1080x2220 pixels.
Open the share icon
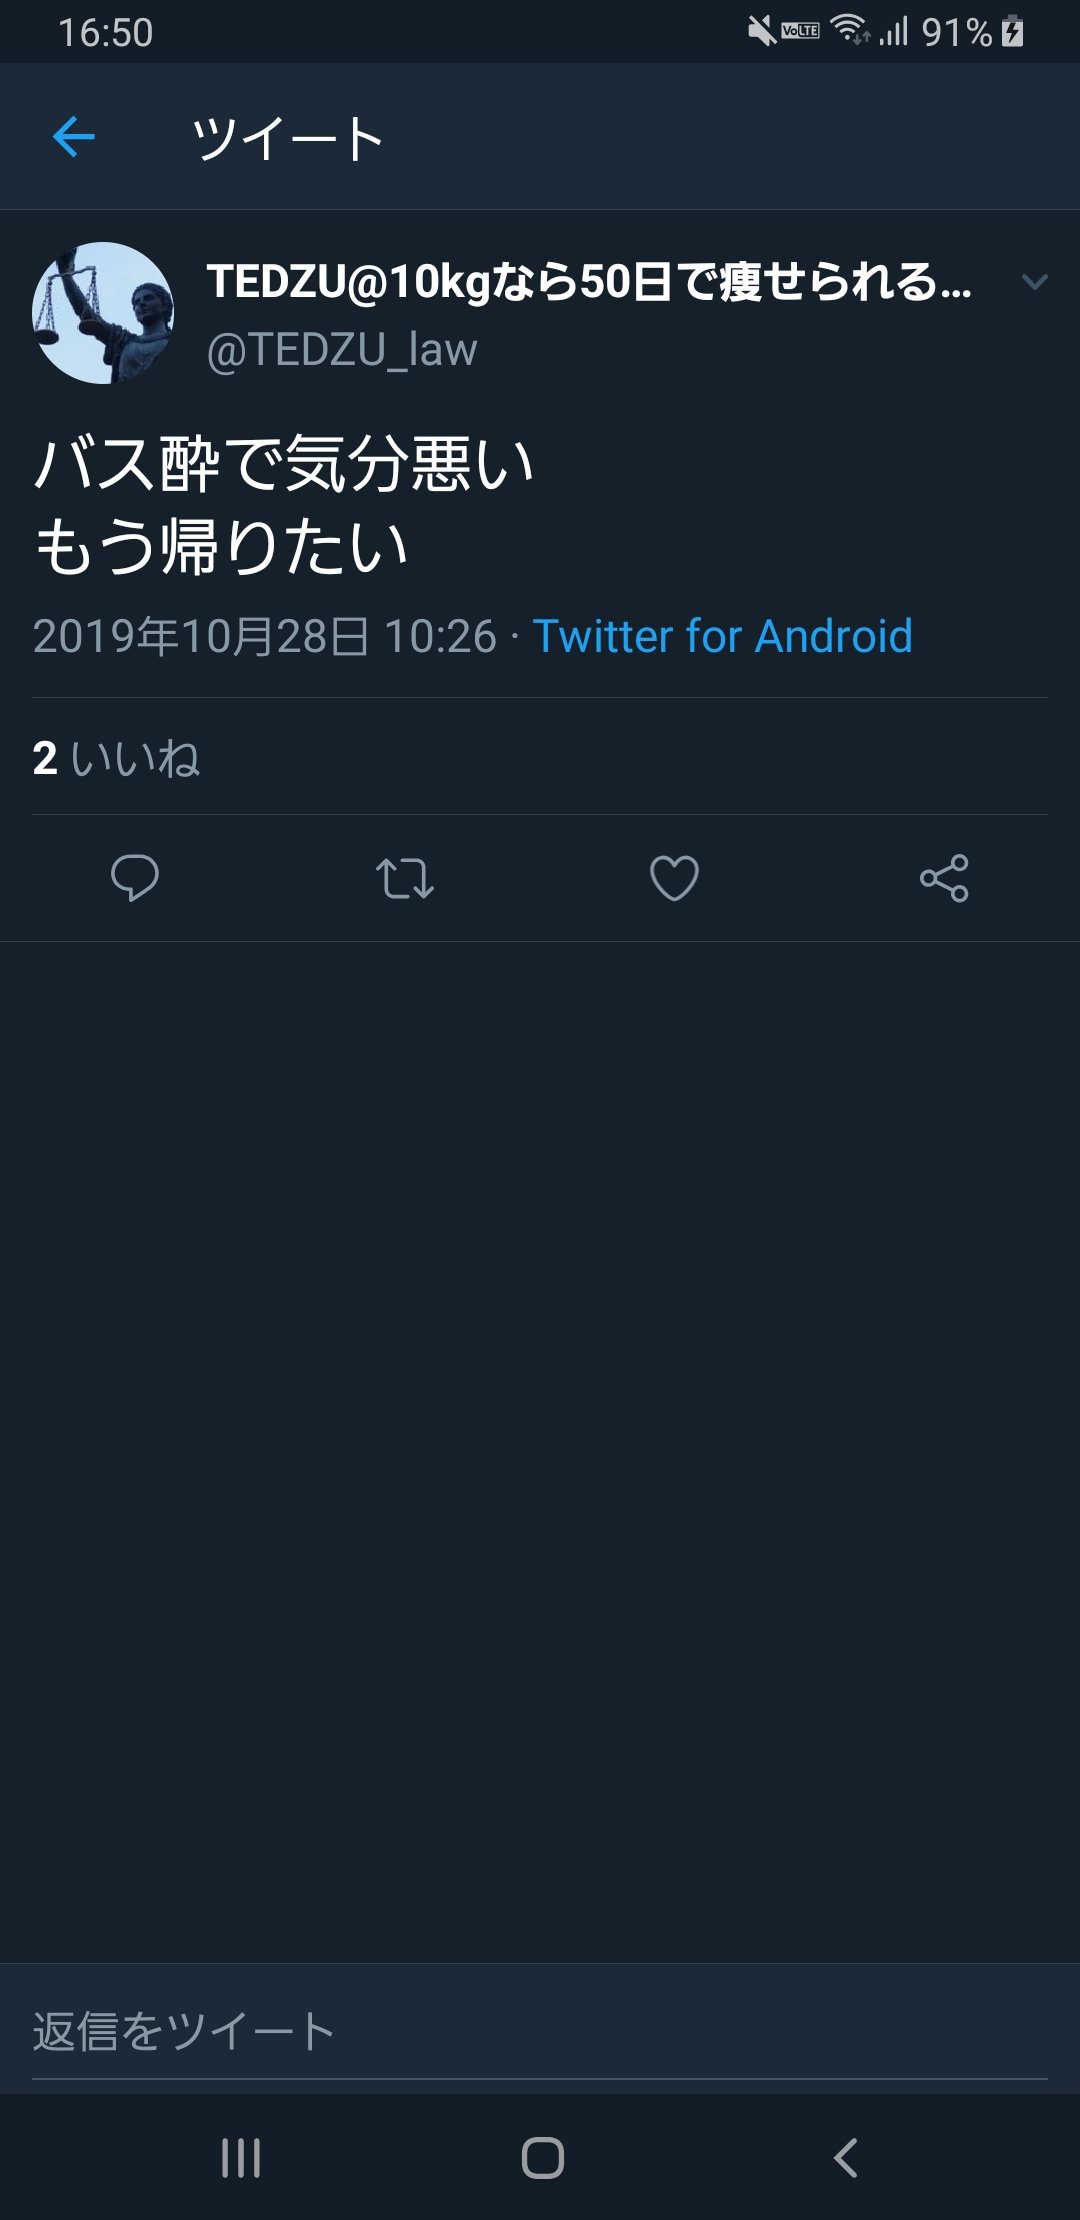click(x=944, y=878)
